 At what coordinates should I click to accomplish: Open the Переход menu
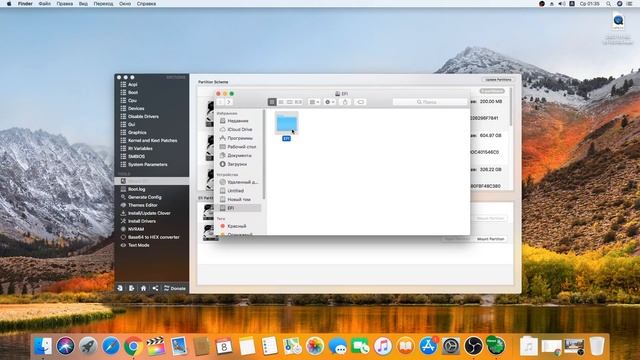103,4
